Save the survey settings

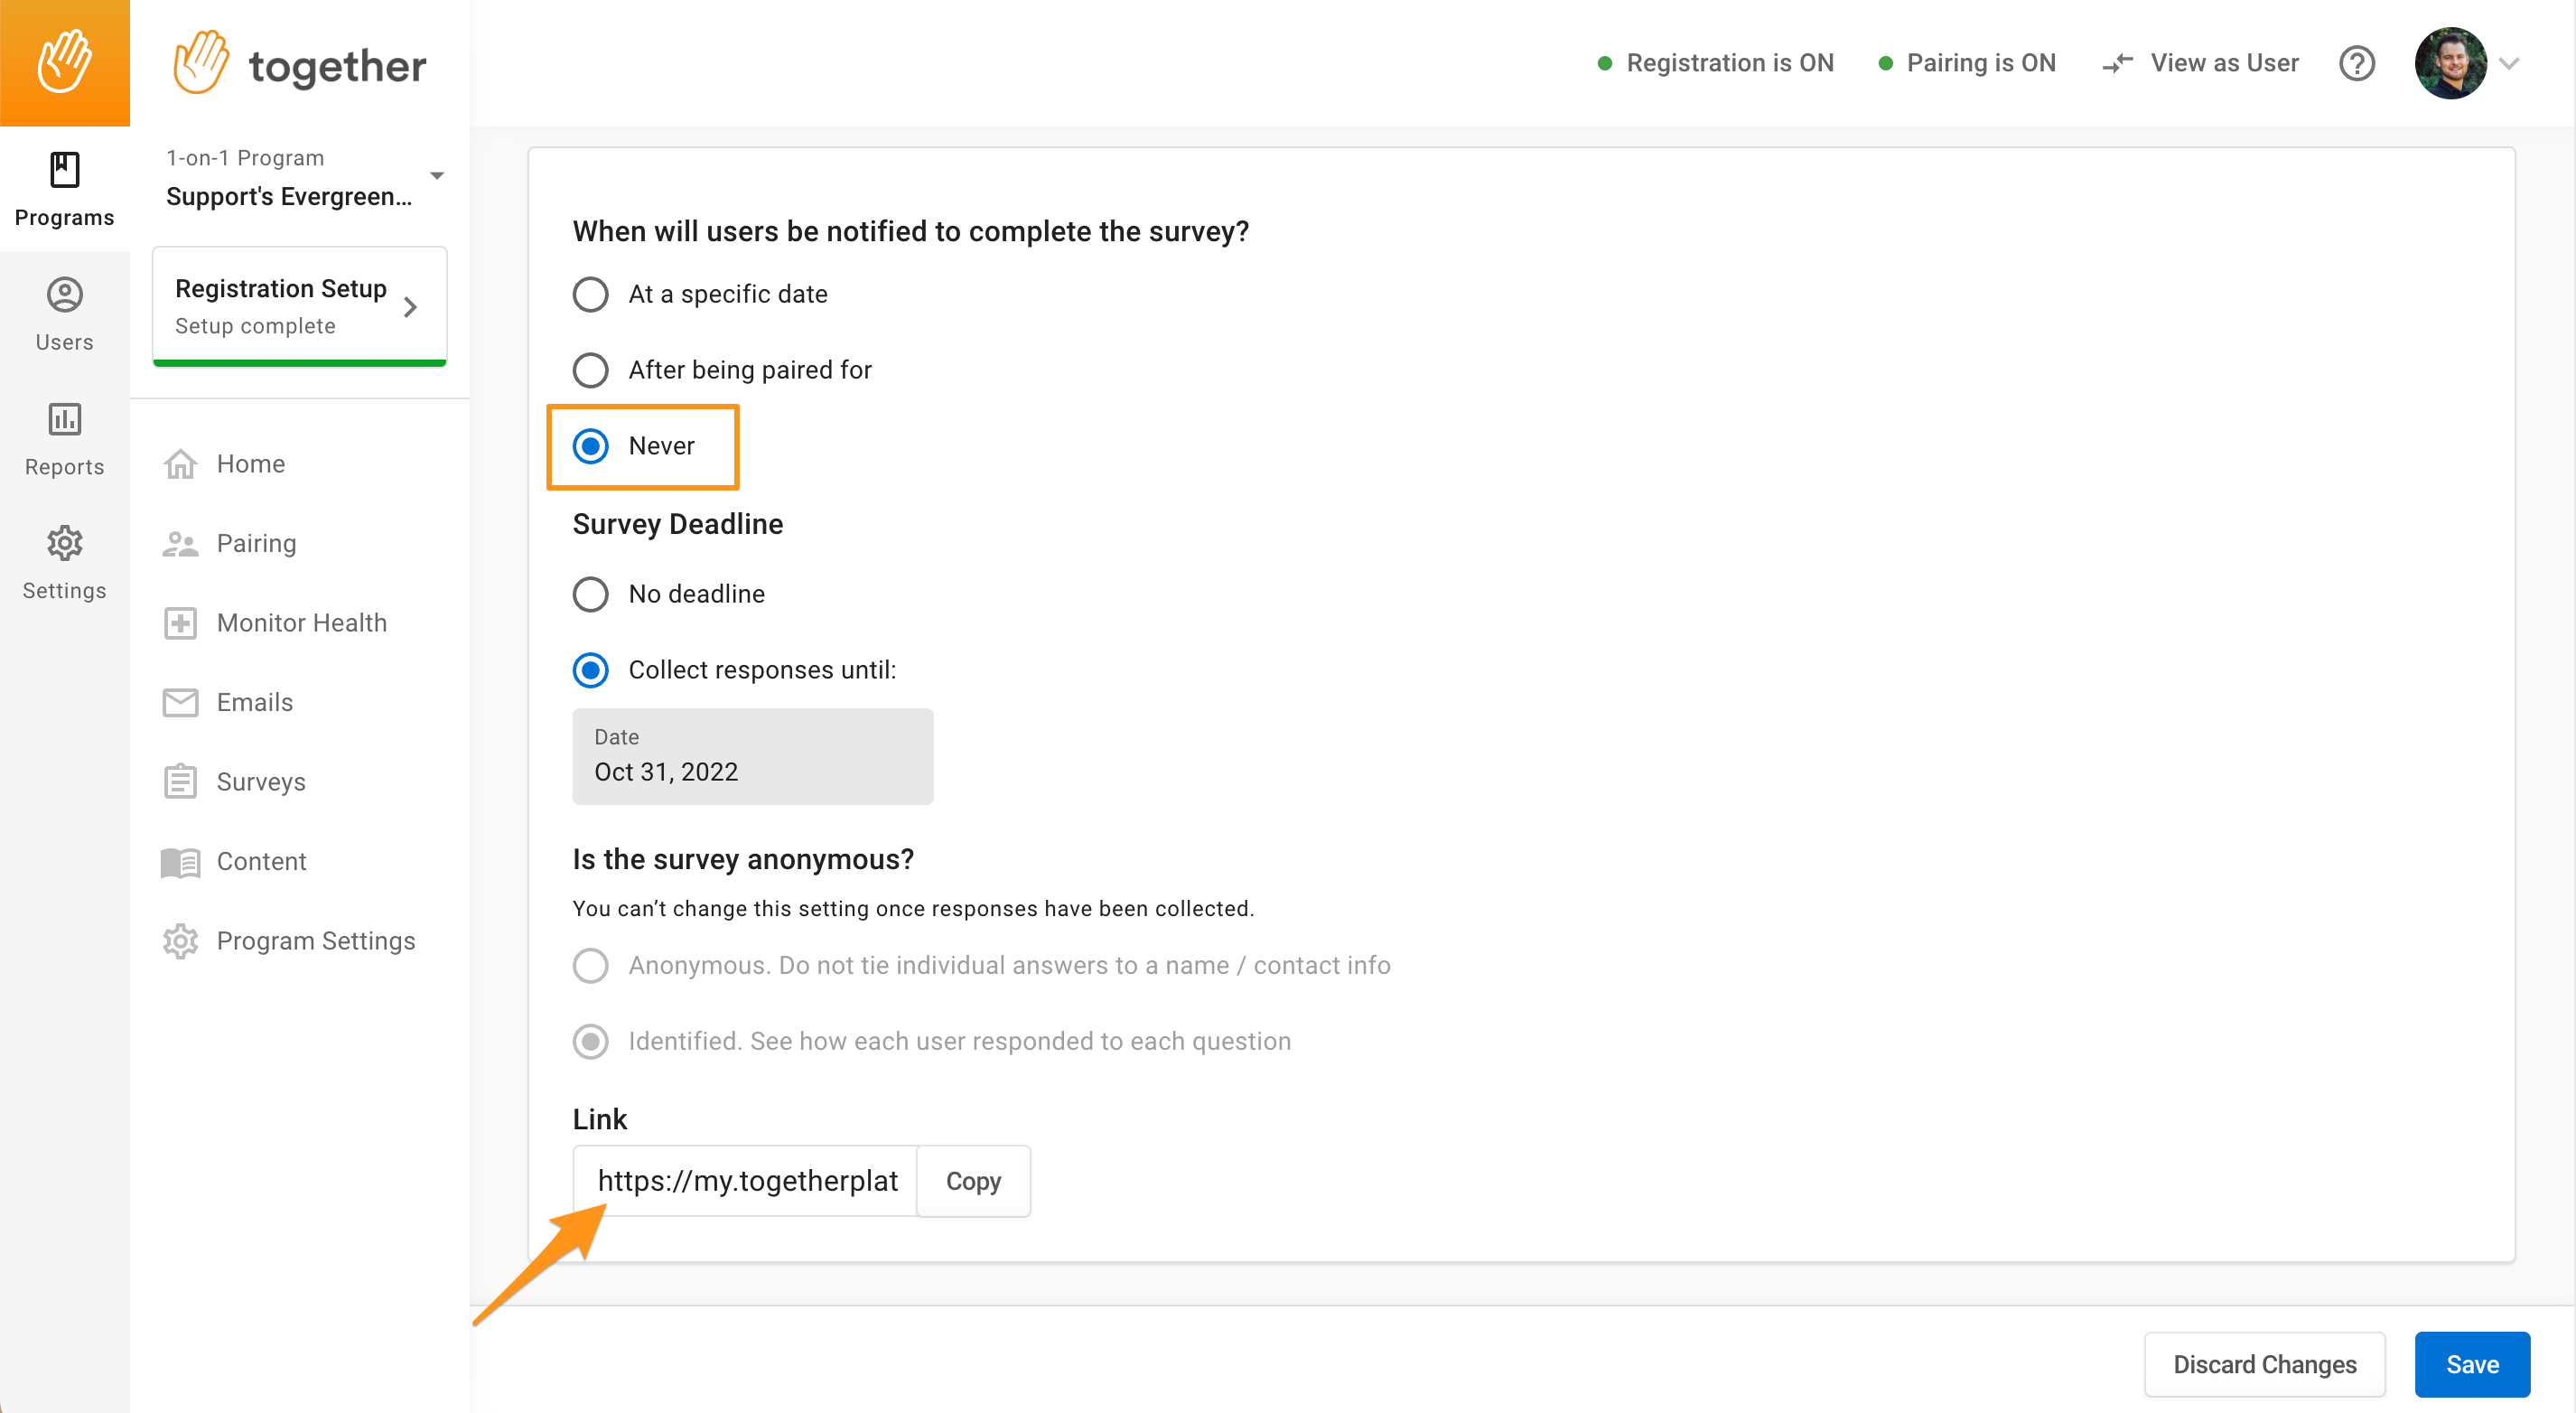point(2471,1364)
